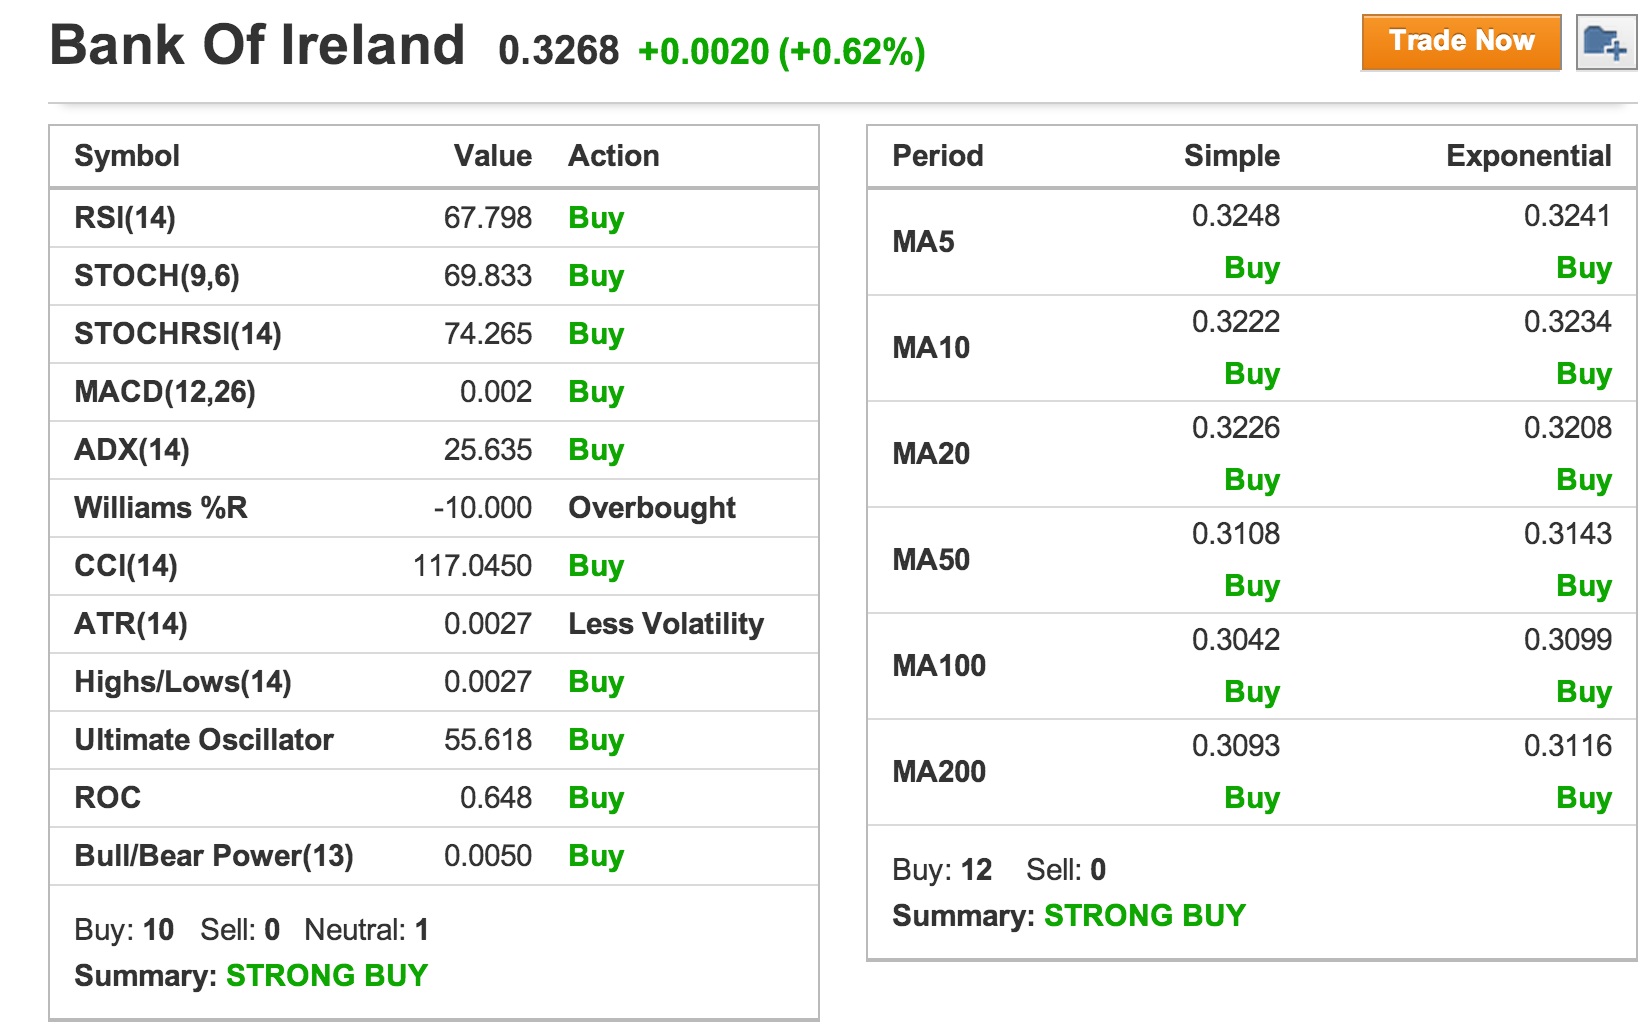Select the Buy under MA200 Exponential column
The height and width of the screenshot is (1030, 1650).
click(x=1585, y=797)
